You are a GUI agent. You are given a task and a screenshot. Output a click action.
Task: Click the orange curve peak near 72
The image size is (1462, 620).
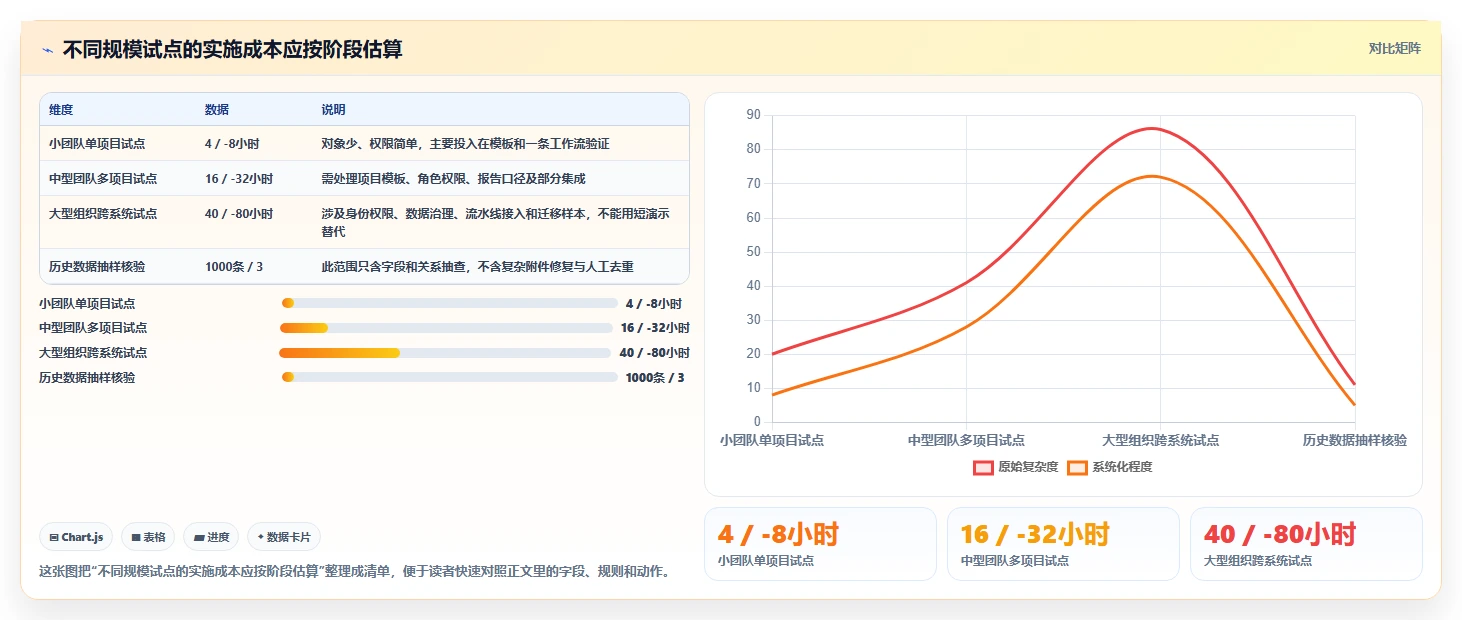[x=1153, y=176]
